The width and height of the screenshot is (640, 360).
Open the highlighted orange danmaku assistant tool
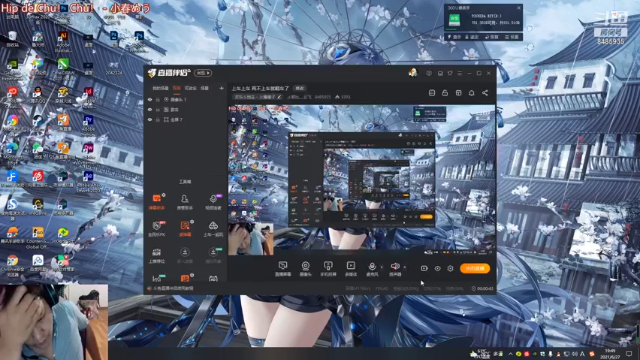[157, 202]
